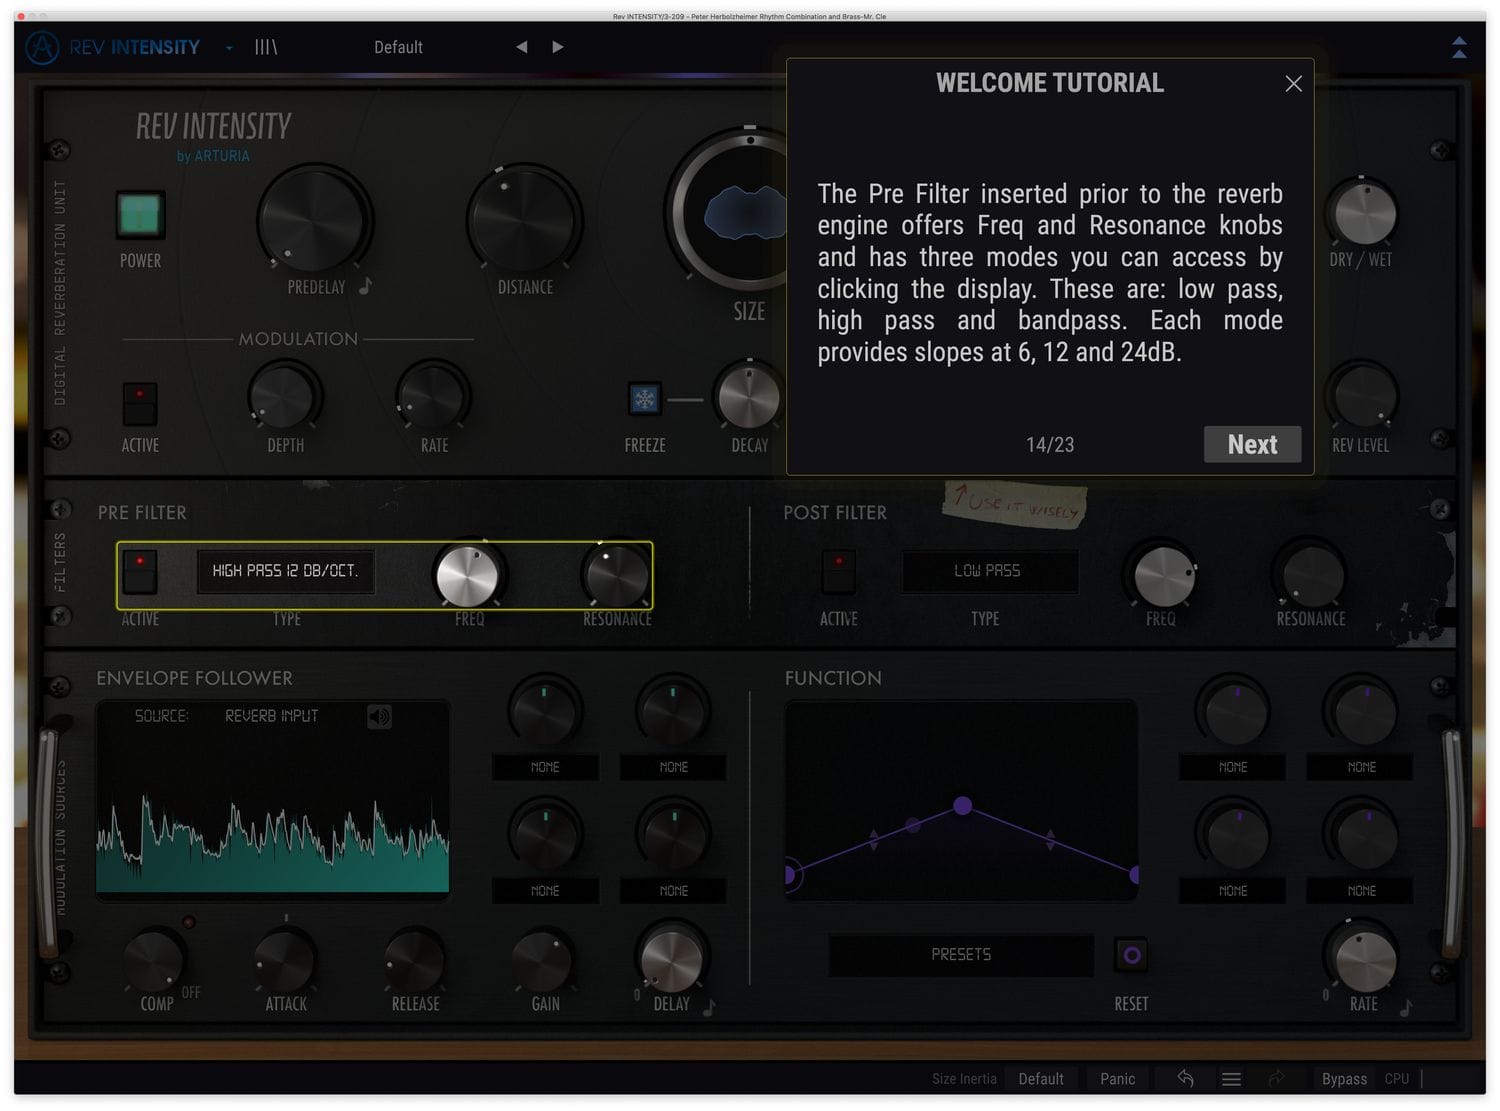
Task: Click the Predelay tempo sync note icon
Action: (x=366, y=287)
